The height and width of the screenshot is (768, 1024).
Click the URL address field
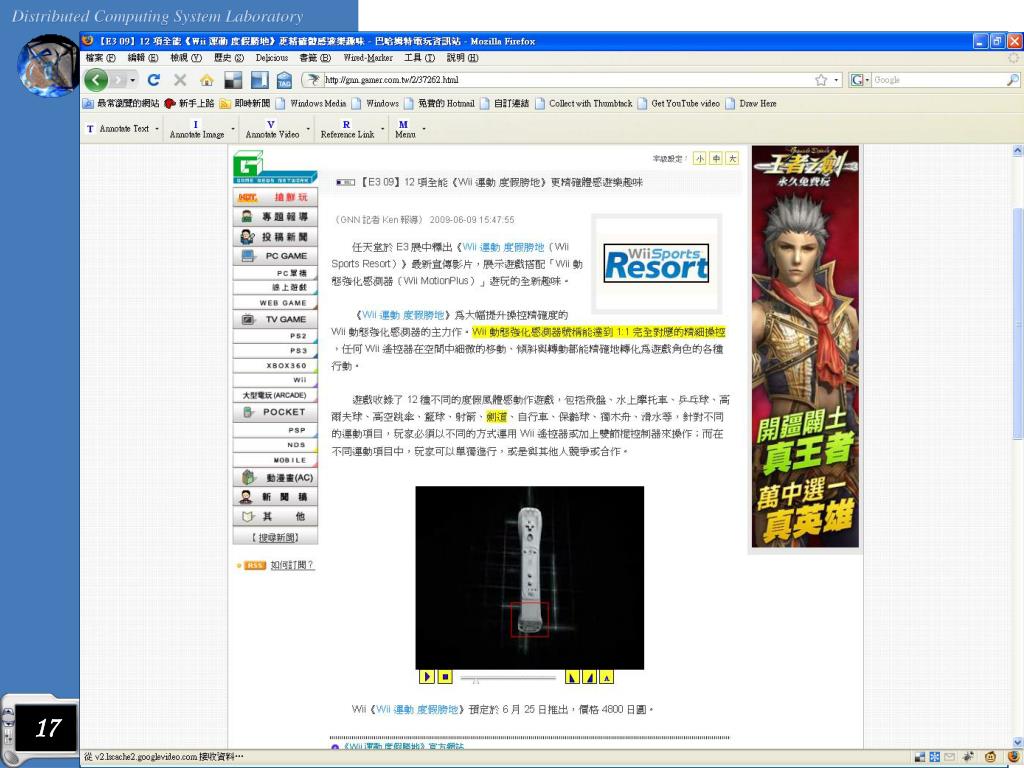566,80
